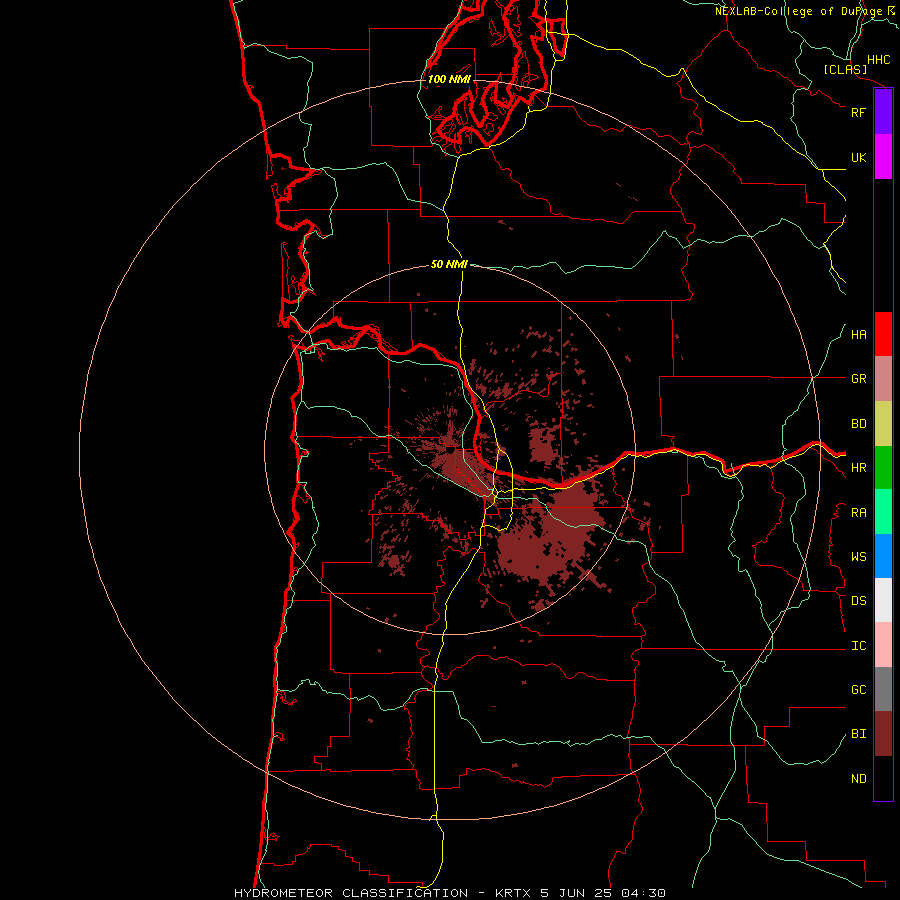Viewport: 900px width, 900px height.
Task: Click the WS legend label
Action: 858,557
